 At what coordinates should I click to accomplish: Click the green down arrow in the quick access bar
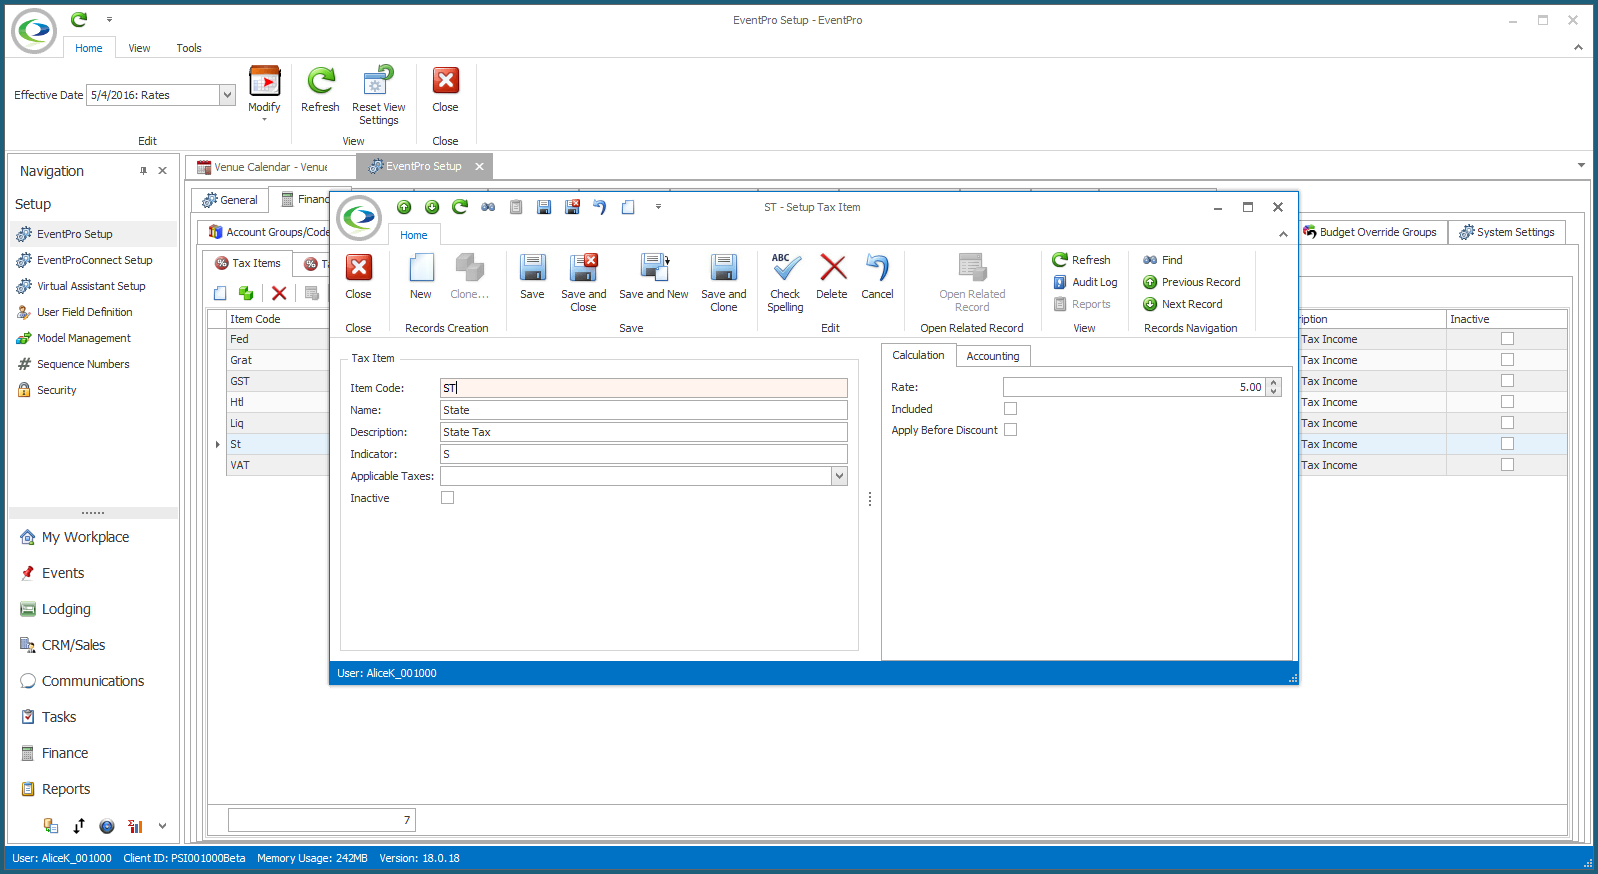[x=432, y=207]
